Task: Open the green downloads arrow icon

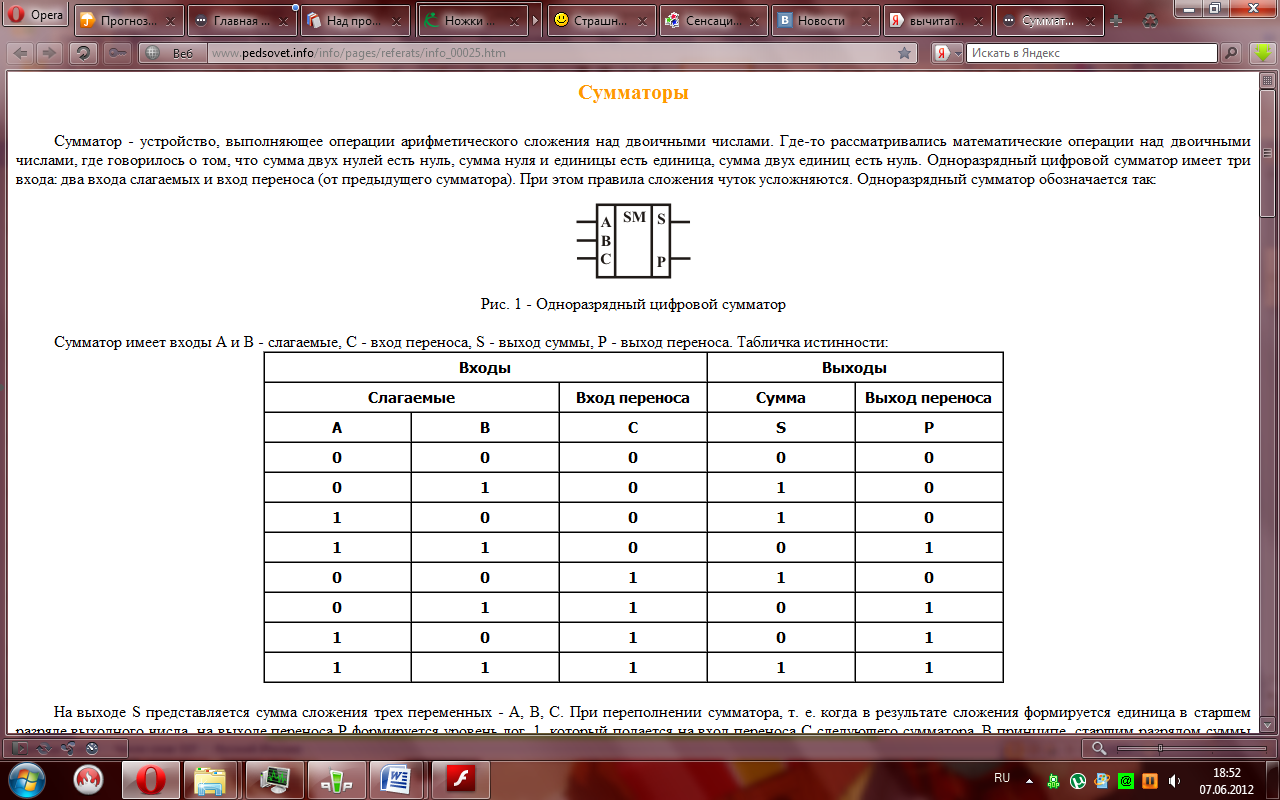Action: 1261,53
